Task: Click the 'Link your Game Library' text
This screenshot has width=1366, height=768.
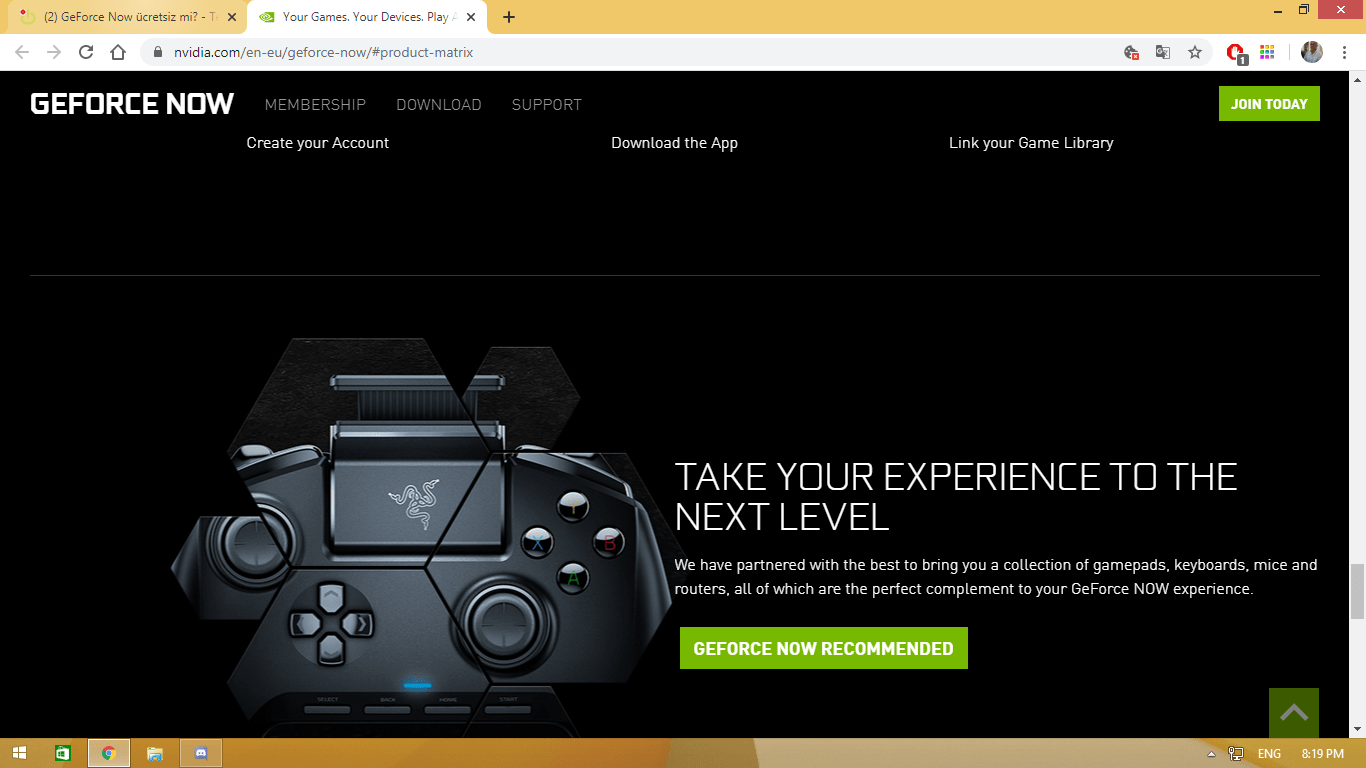Action: pyautogui.click(x=1031, y=143)
